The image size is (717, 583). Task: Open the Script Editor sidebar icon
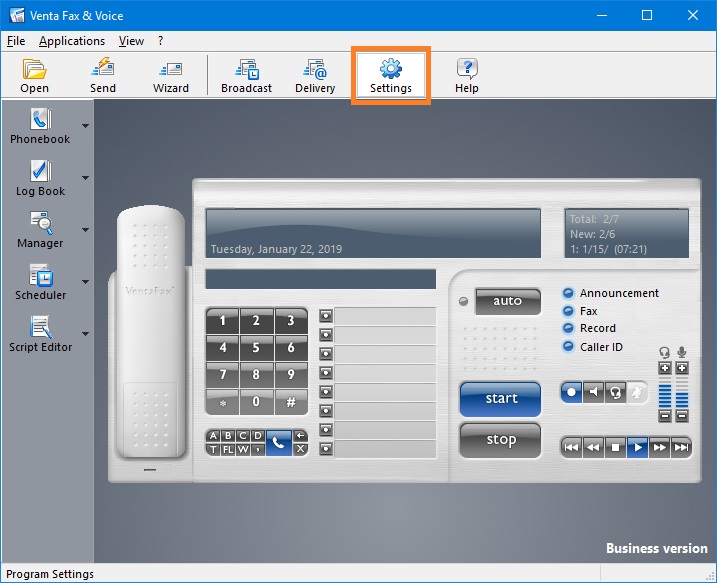[40, 334]
